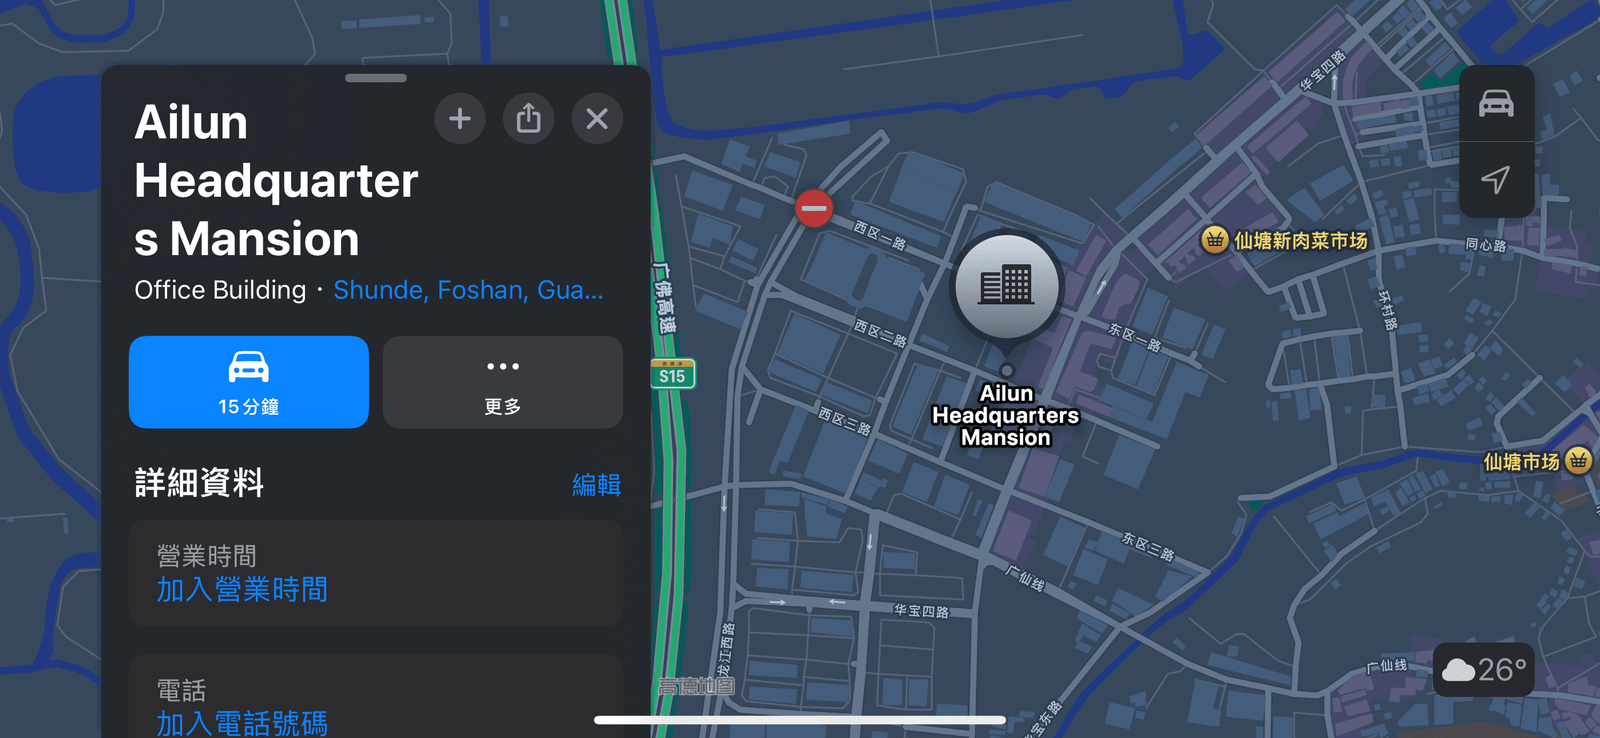Close the Ailun Headquarters Mansion card
This screenshot has width=1600, height=738.
tap(597, 119)
